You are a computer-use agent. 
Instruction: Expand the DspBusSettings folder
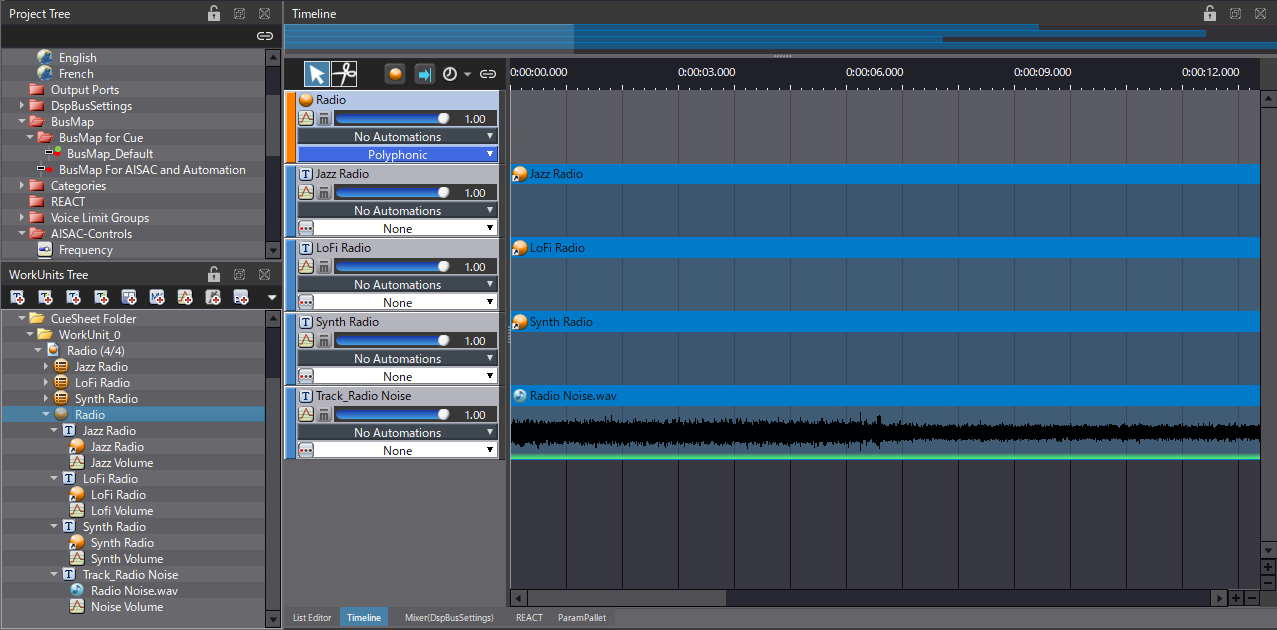tap(22, 106)
